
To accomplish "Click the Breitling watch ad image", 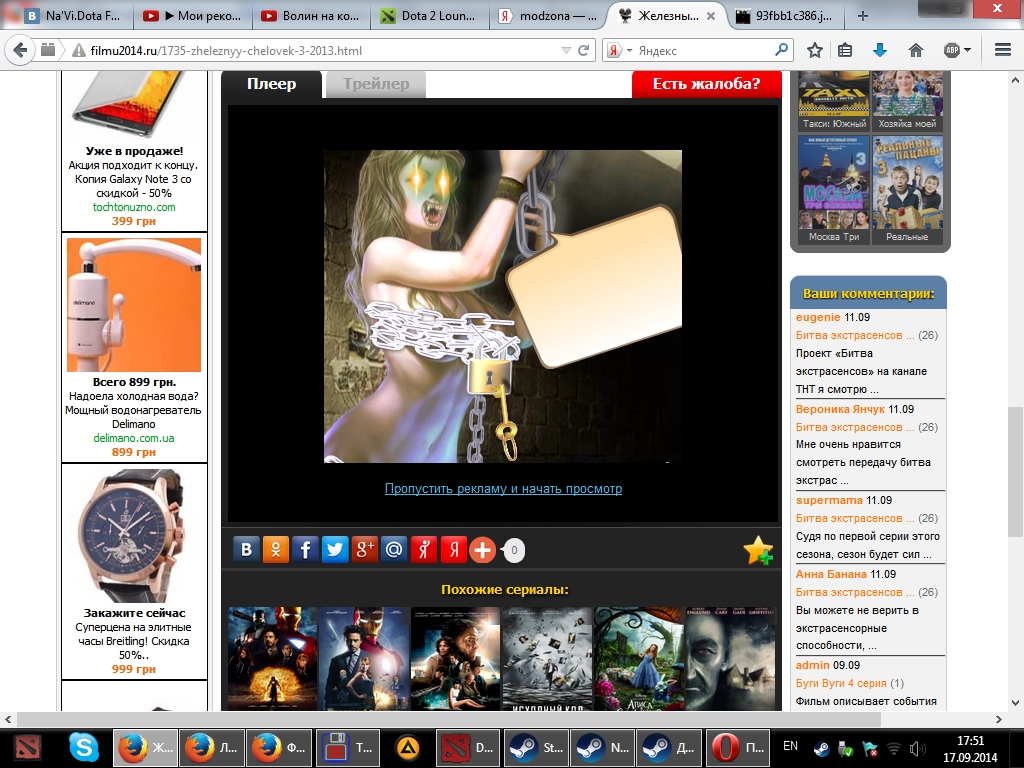I will tap(134, 536).
